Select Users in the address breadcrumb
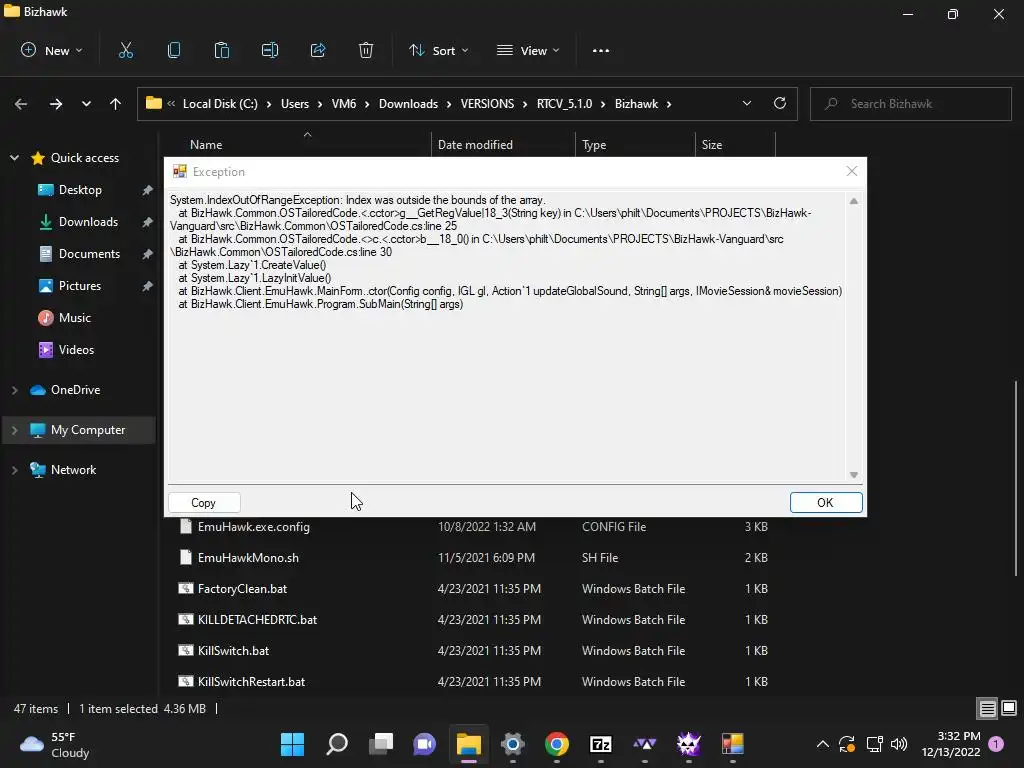 click(x=295, y=104)
